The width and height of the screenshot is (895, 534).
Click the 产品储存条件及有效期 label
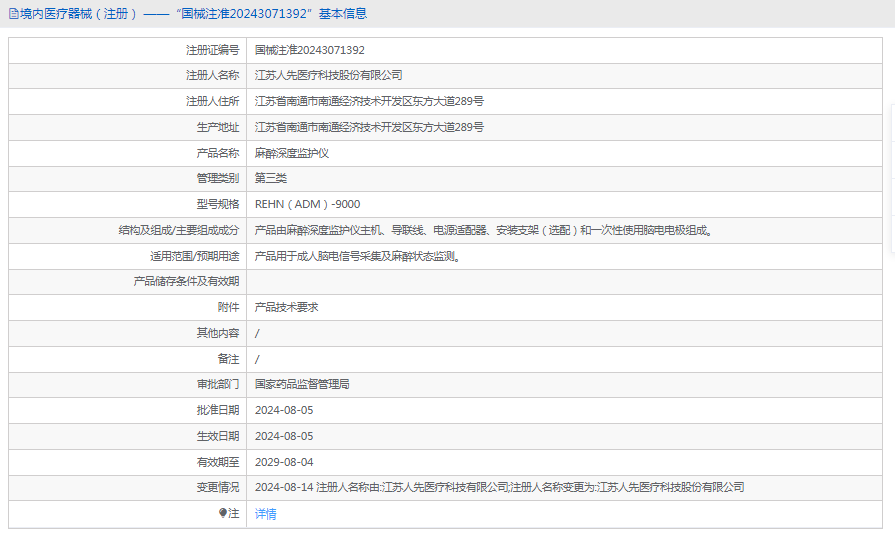[186, 282]
